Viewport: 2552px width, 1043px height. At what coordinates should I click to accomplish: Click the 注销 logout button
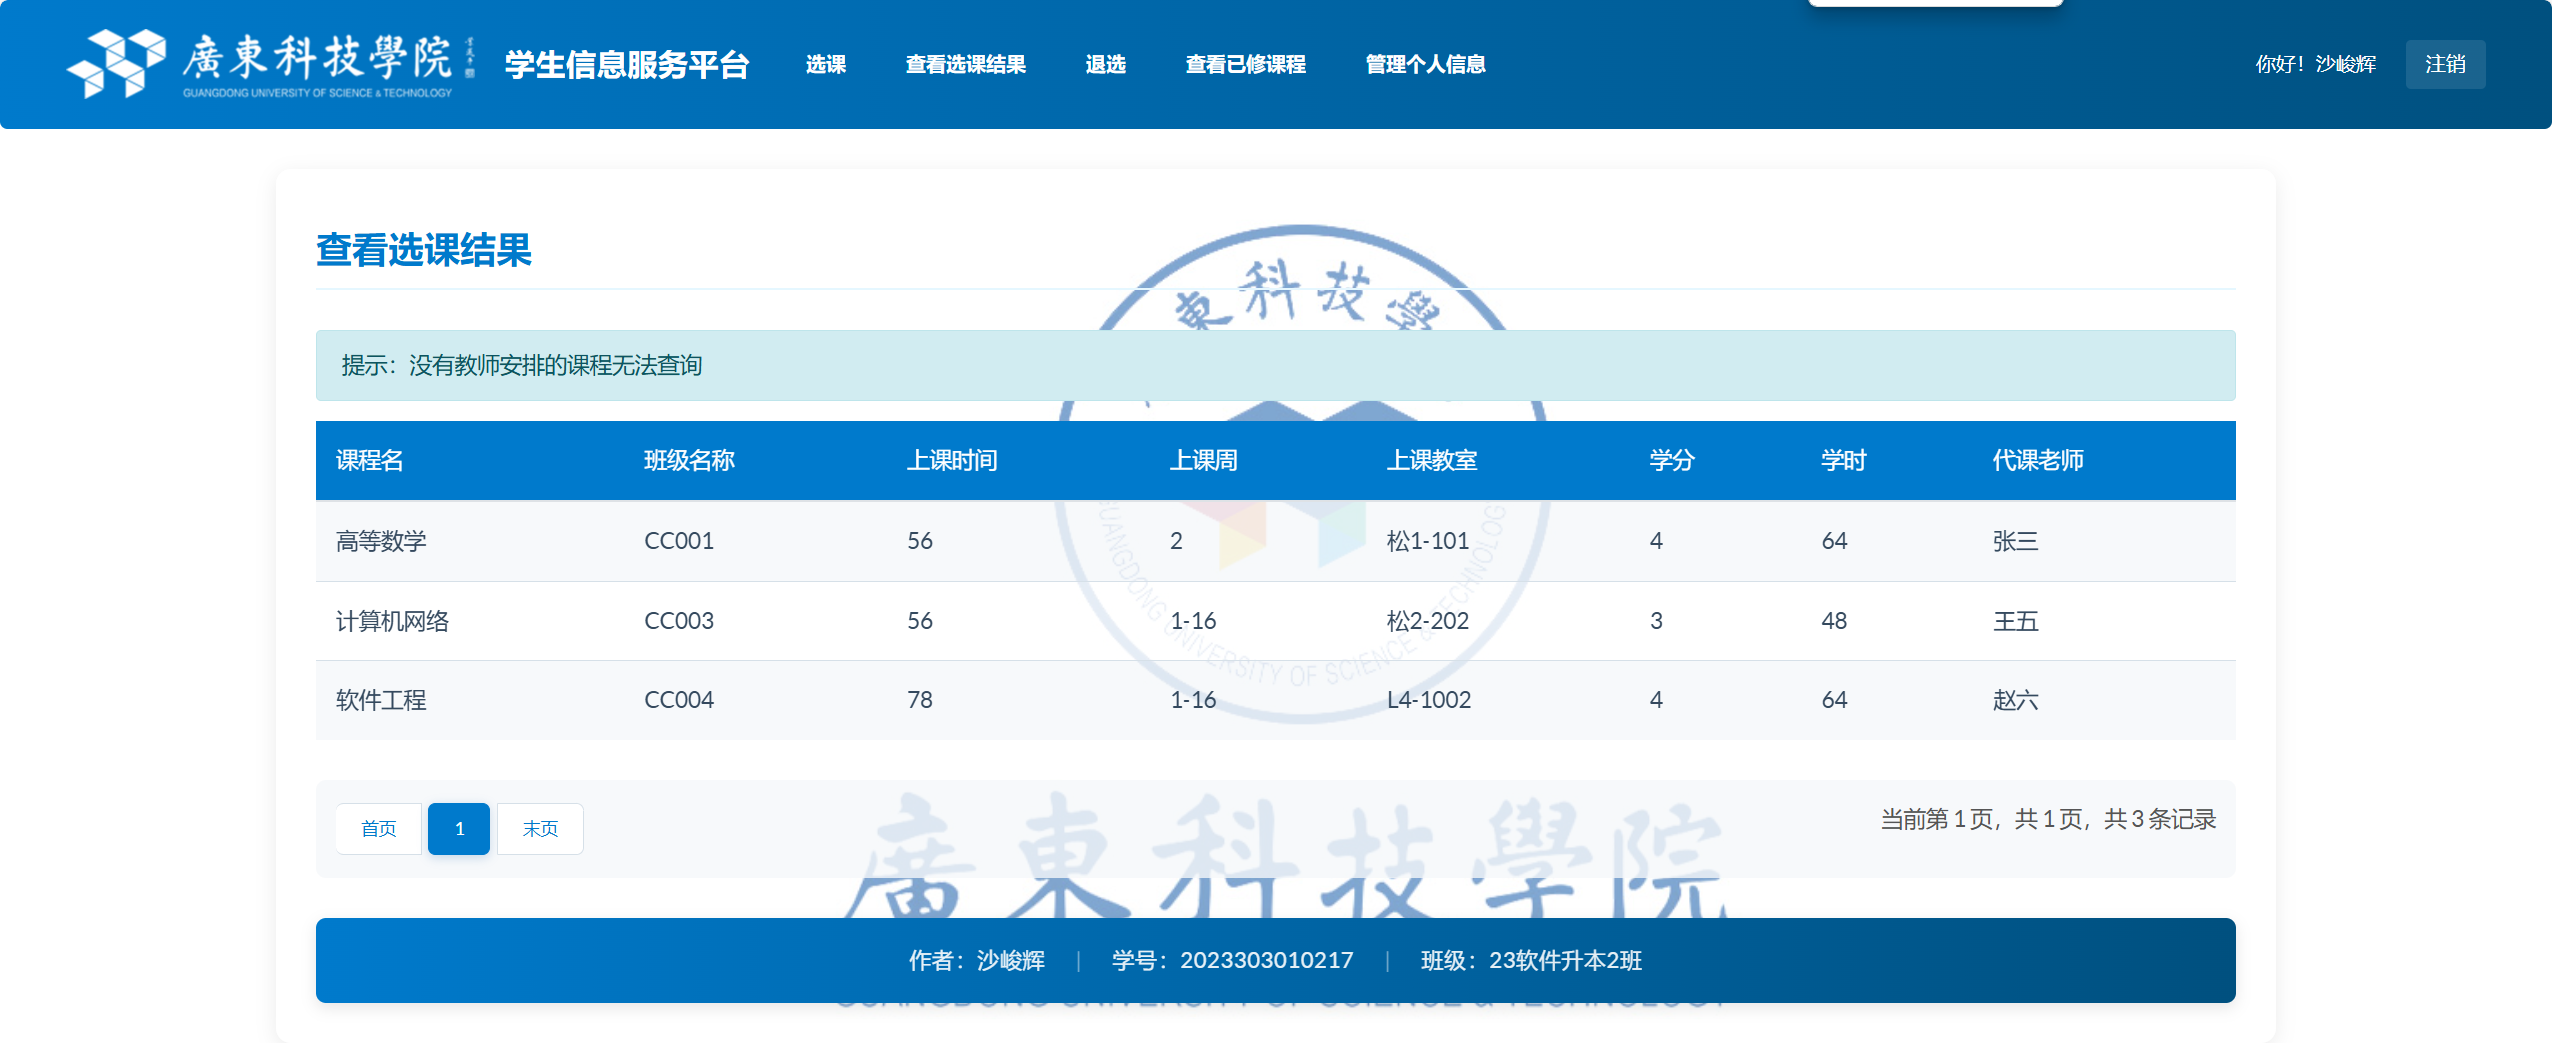coord(2446,63)
